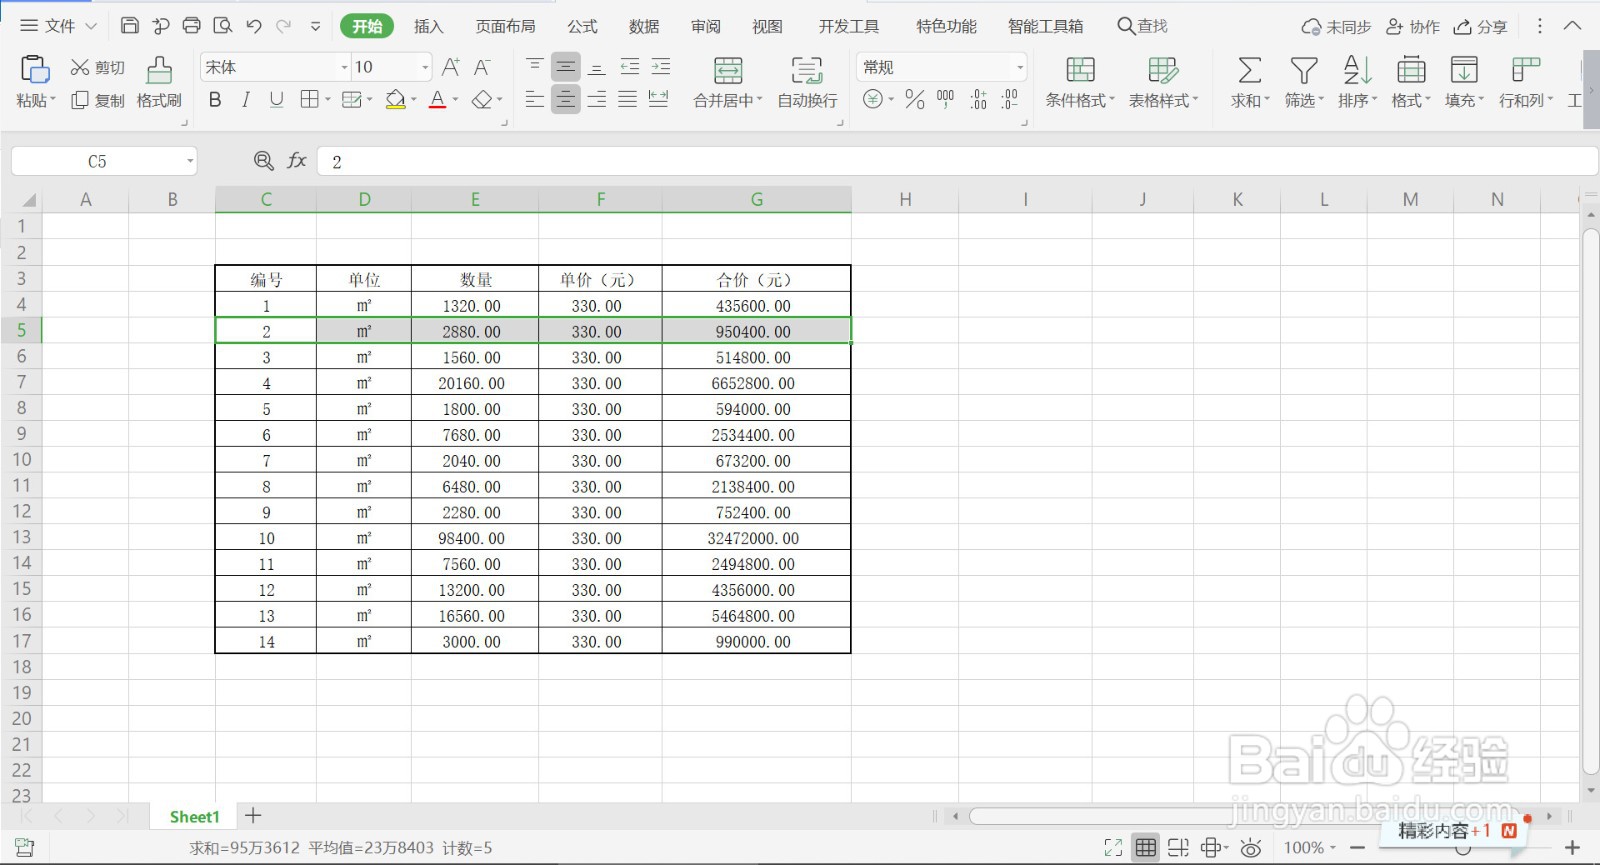Switch to the Insert (插入) tab
Screen dimensions: 1600x865
point(429,26)
